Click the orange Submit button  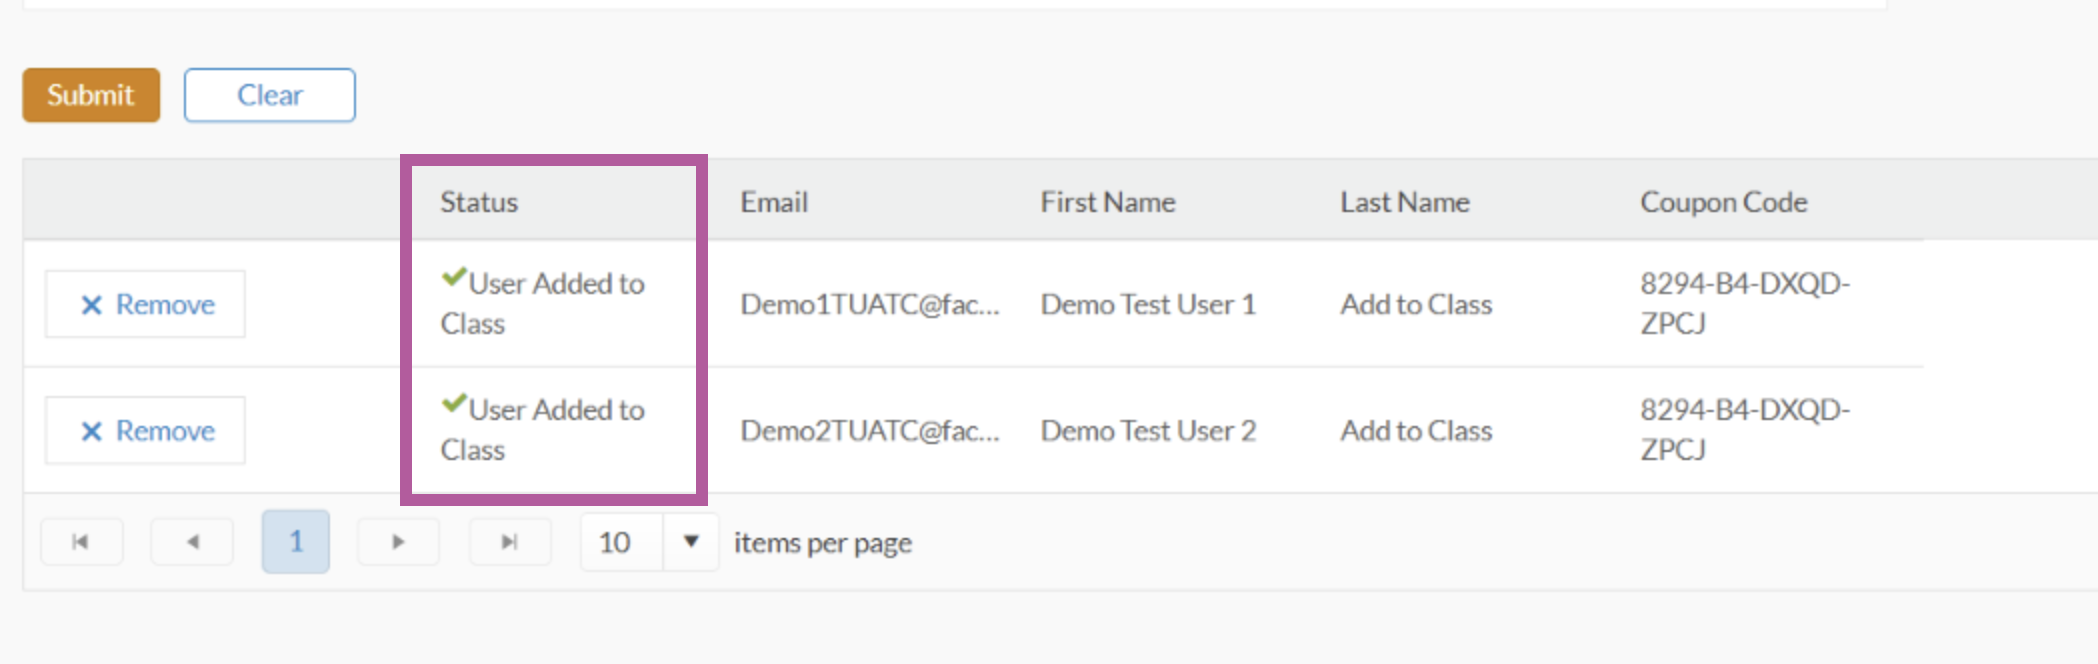91,95
